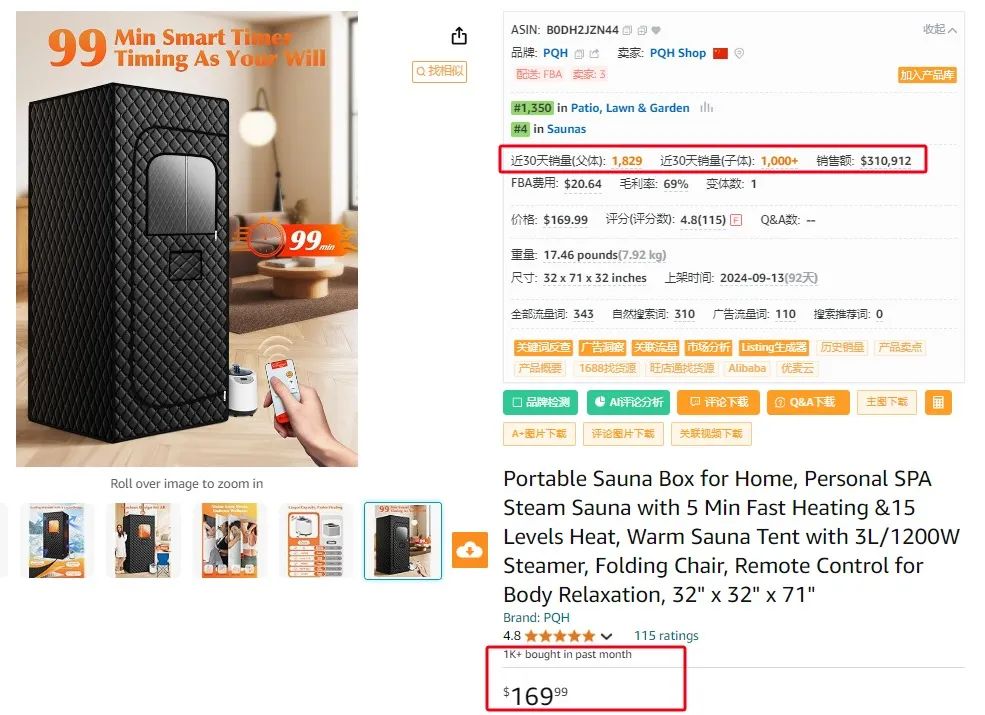Click the share icon above the product image
Image resolution: width=985 pixels, height=715 pixels.
(459, 36)
